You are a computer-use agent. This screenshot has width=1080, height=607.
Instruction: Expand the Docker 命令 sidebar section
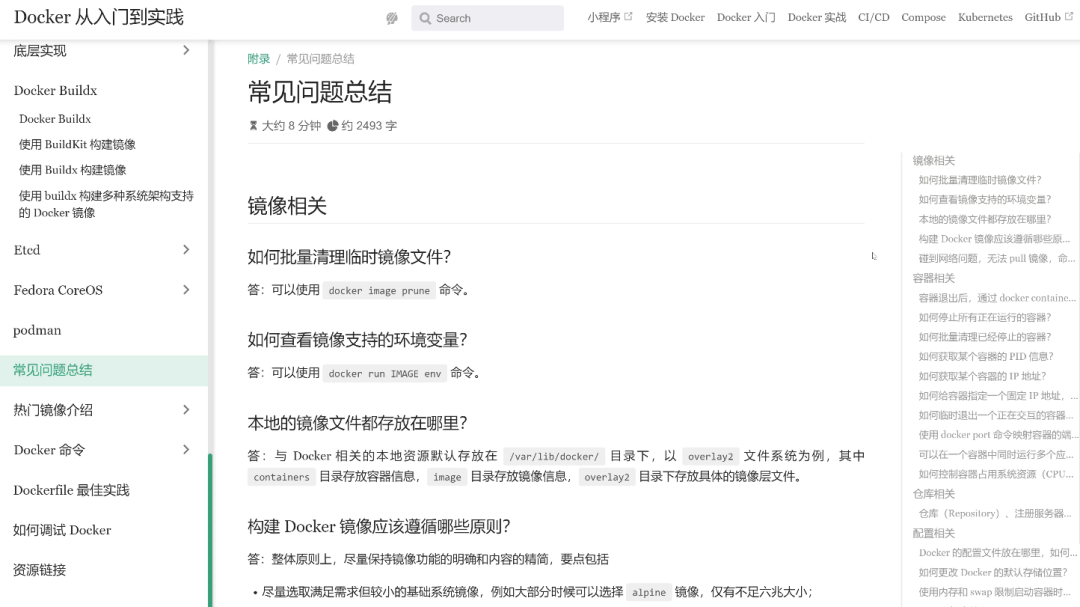(186, 449)
